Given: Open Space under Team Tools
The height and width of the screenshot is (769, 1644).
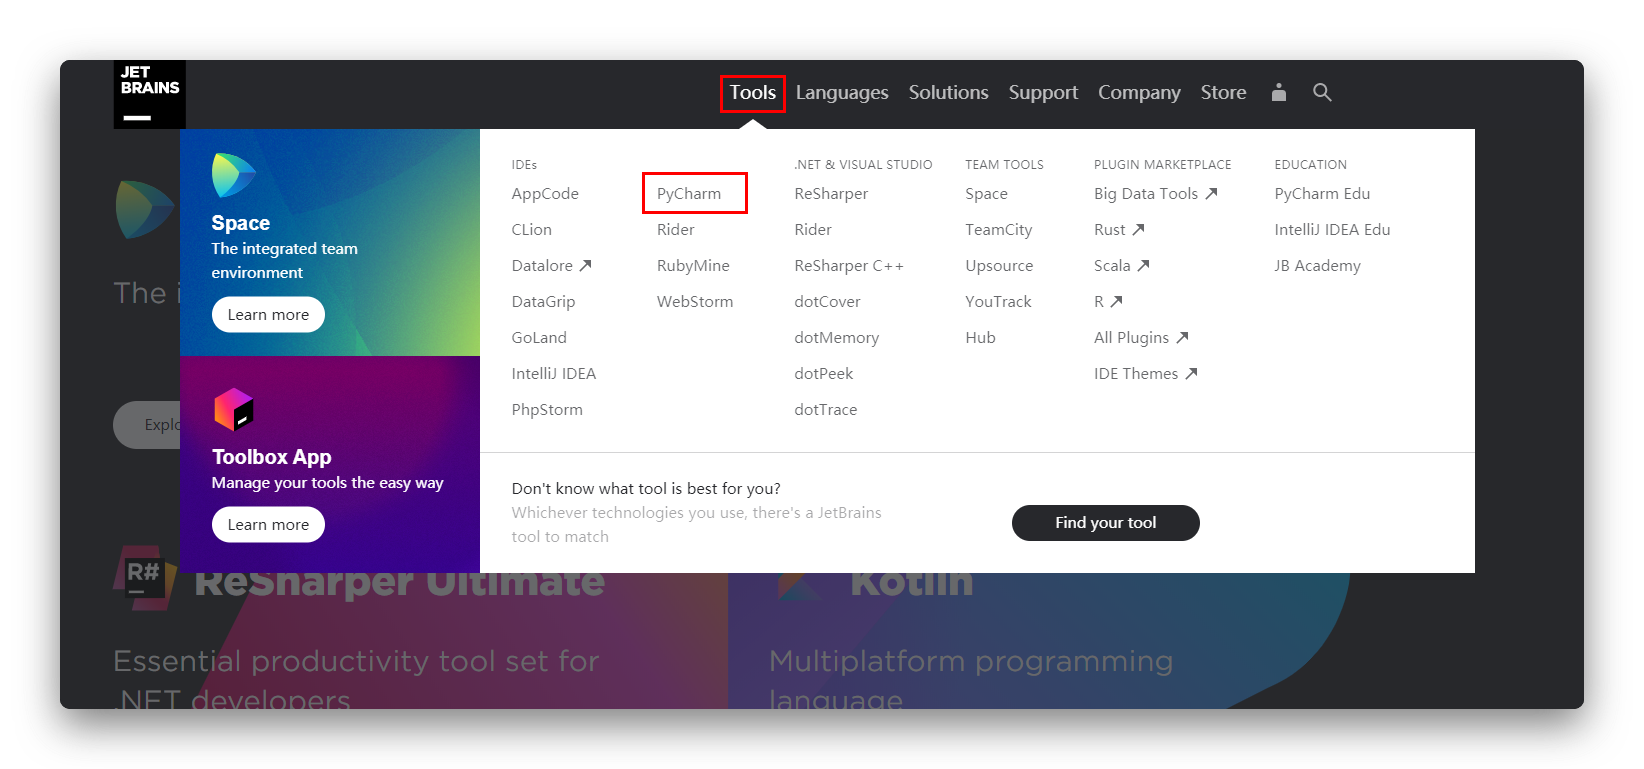Looking at the screenshot, I should [x=987, y=193].
